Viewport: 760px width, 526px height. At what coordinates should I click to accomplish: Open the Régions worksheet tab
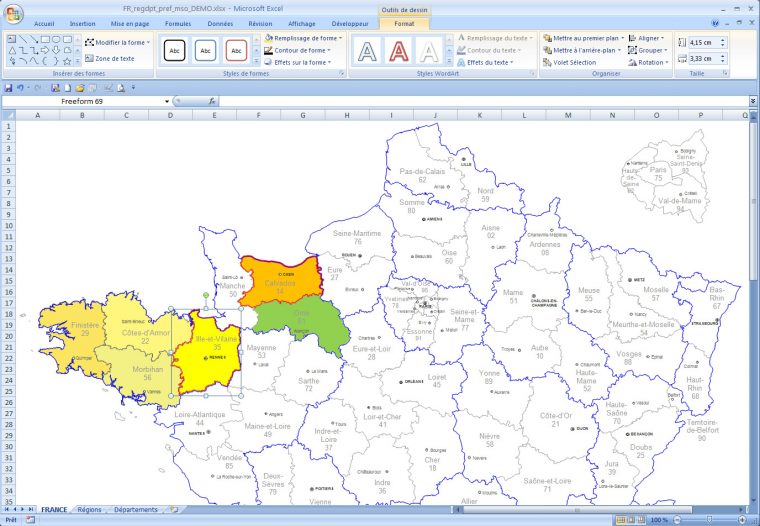pos(89,510)
